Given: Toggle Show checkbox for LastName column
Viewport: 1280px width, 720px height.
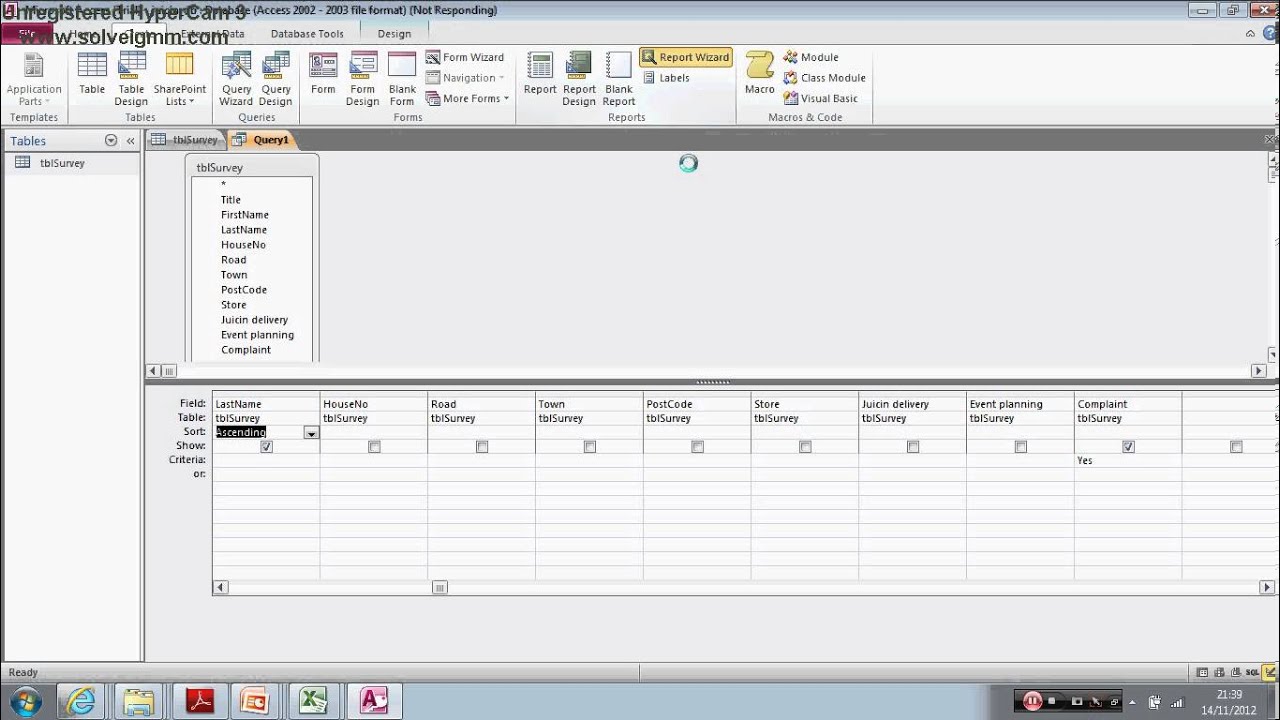Looking at the screenshot, I should 266,447.
